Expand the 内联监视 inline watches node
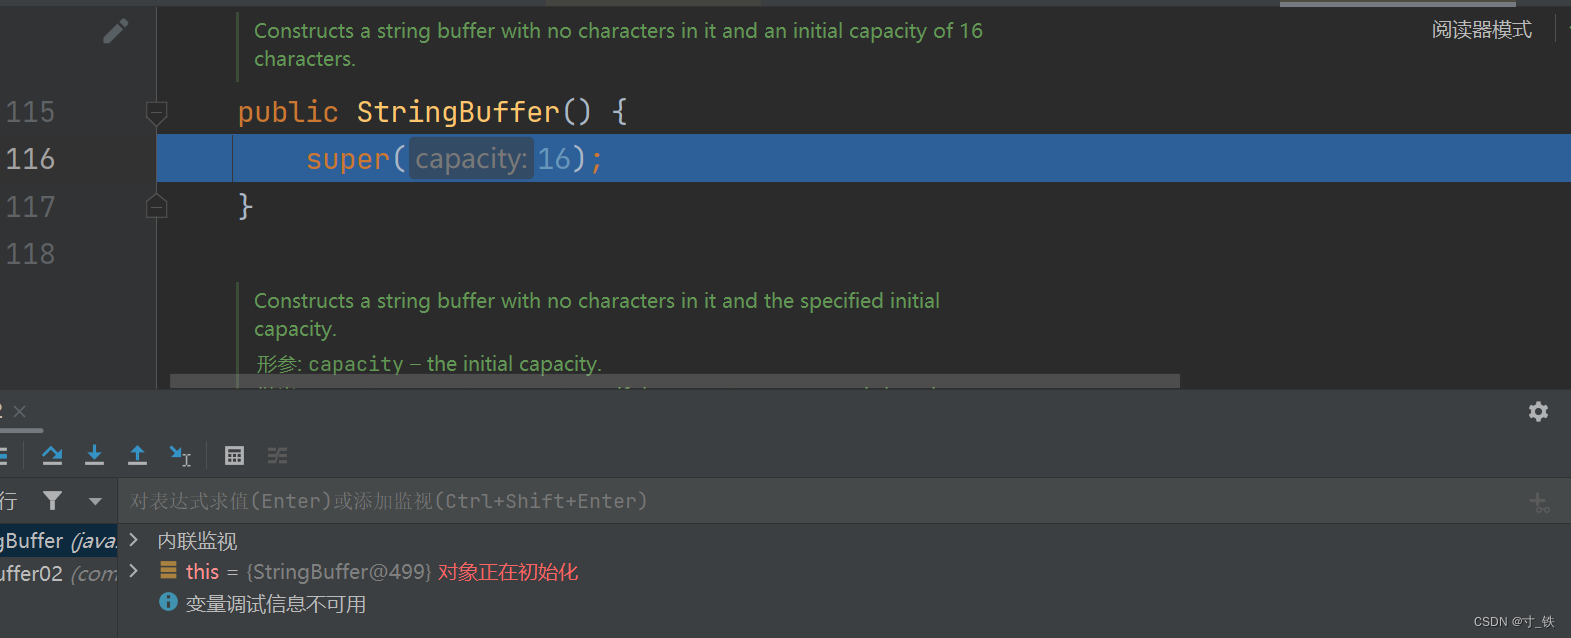 point(134,540)
